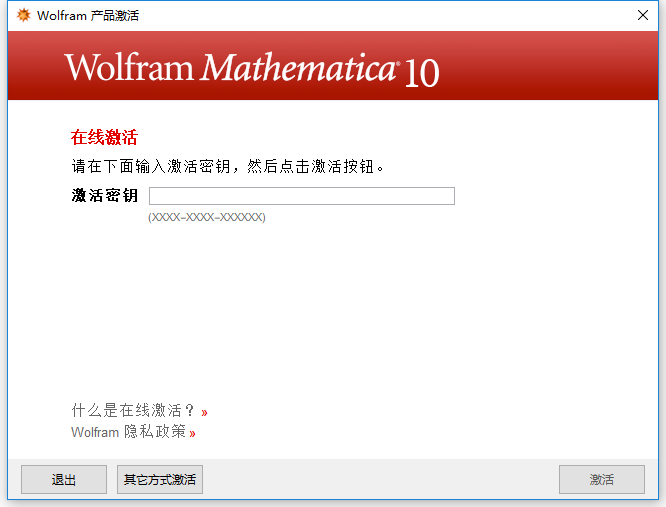
Task: Click the 在线激活 heading text
Action: click(x=104, y=137)
